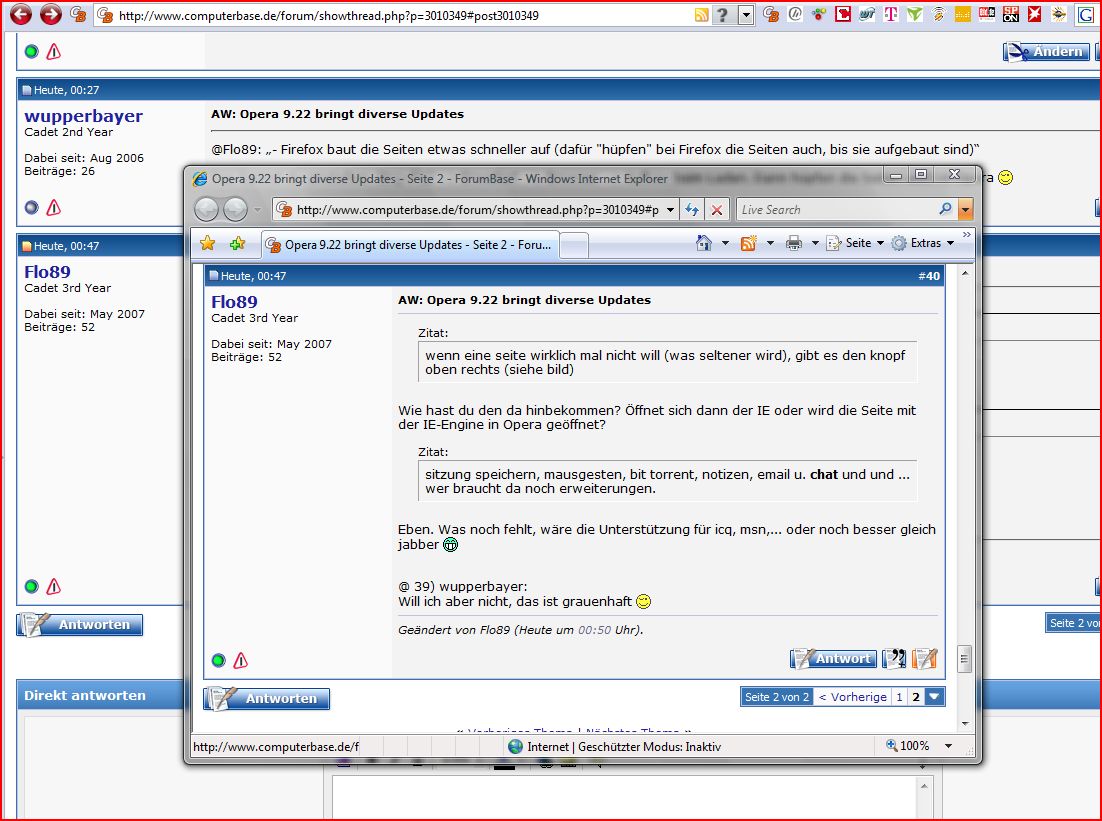
Task: Open Flo89 profile link in background page
Action: (x=47, y=271)
